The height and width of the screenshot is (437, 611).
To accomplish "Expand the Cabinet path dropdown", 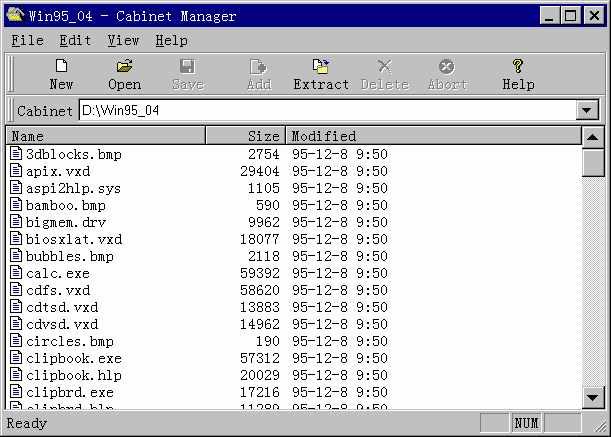I will 587,111.
